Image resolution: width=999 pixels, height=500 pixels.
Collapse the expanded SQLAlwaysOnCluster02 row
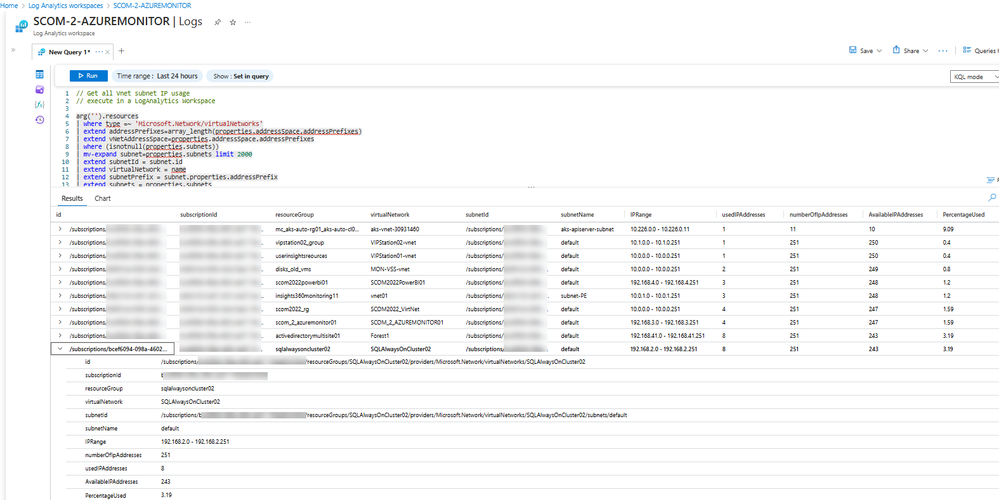(x=60, y=349)
